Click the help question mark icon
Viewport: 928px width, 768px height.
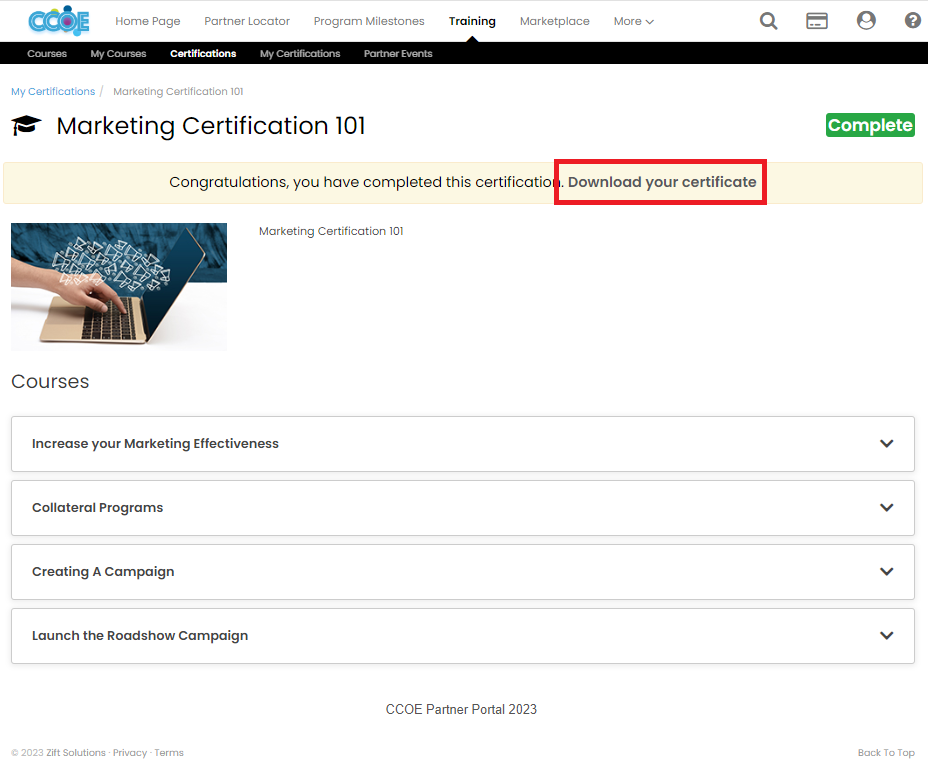(x=913, y=21)
